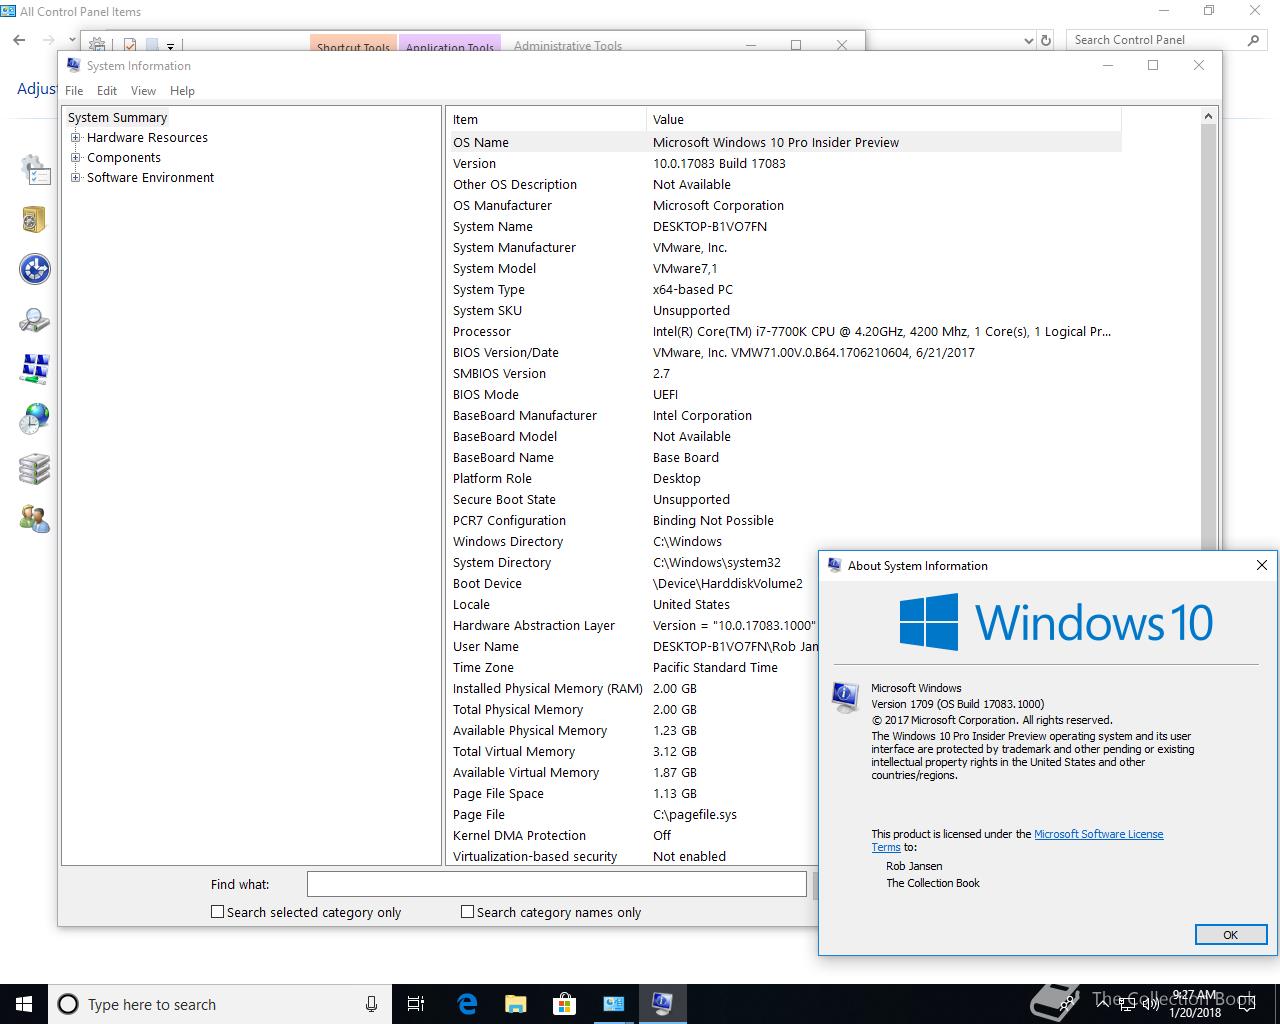Viewport: 1280px width, 1024px height.
Task: Click System Information taskbar icon
Action: [662, 1004]
